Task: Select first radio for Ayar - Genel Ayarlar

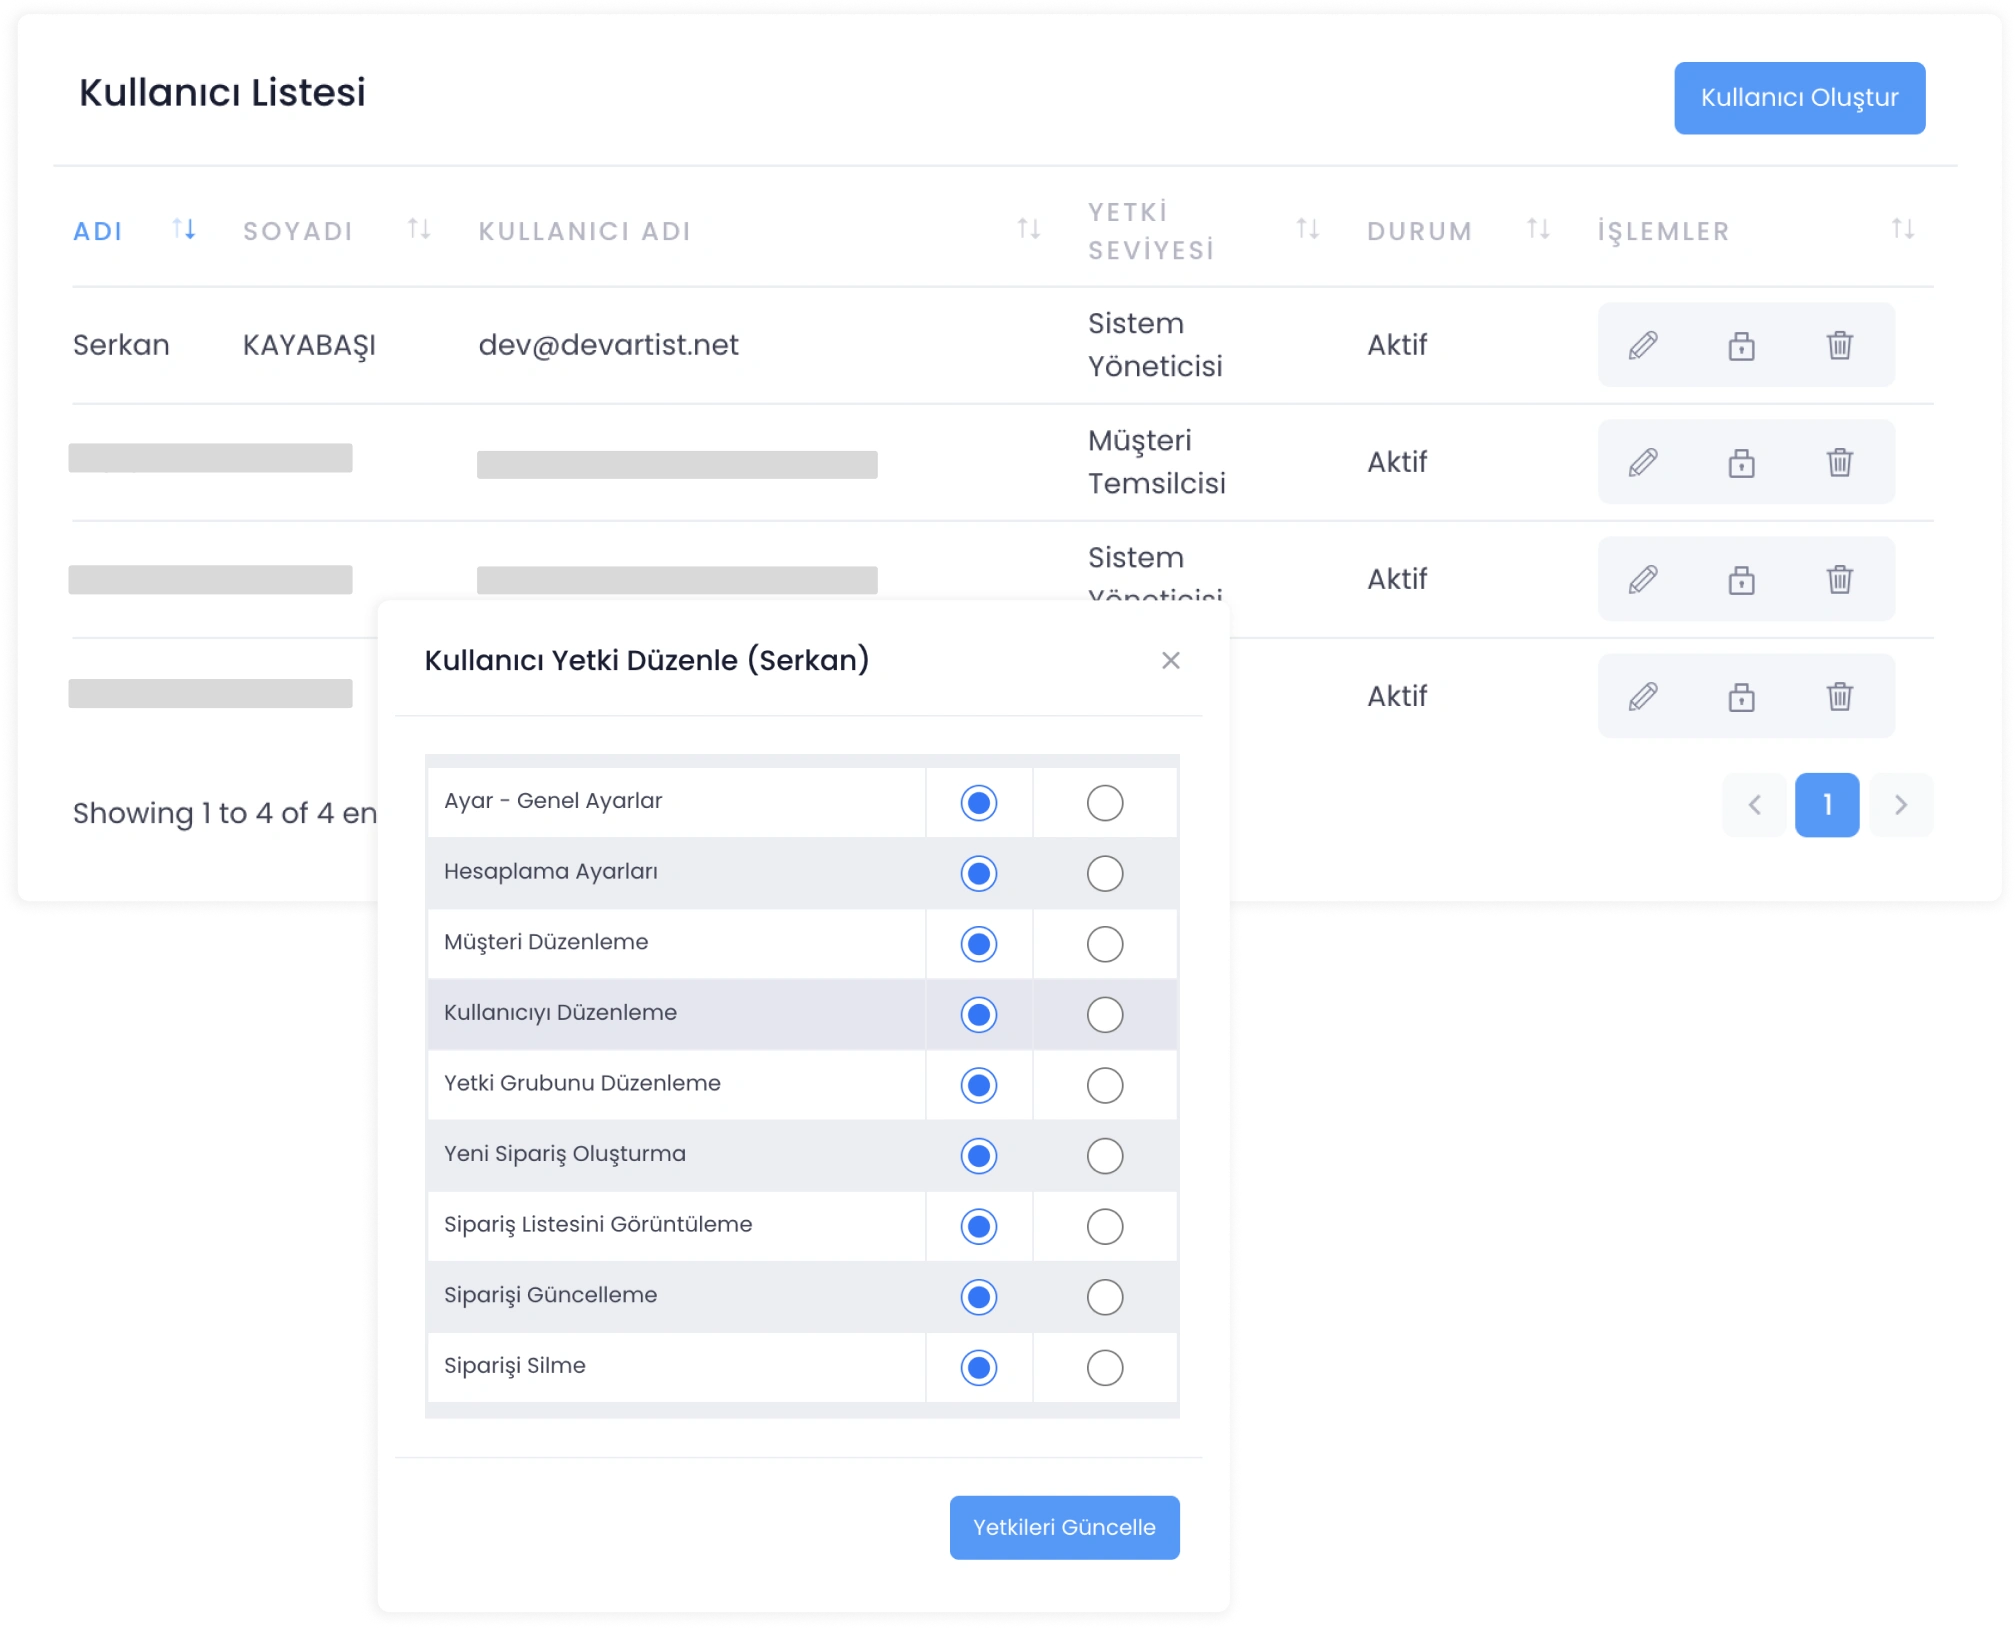Action: pos(979,803)
